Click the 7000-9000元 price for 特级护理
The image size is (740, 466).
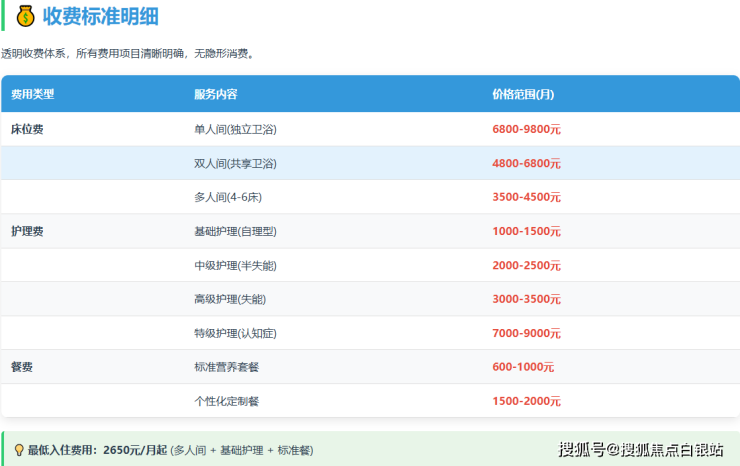[526, 333]
